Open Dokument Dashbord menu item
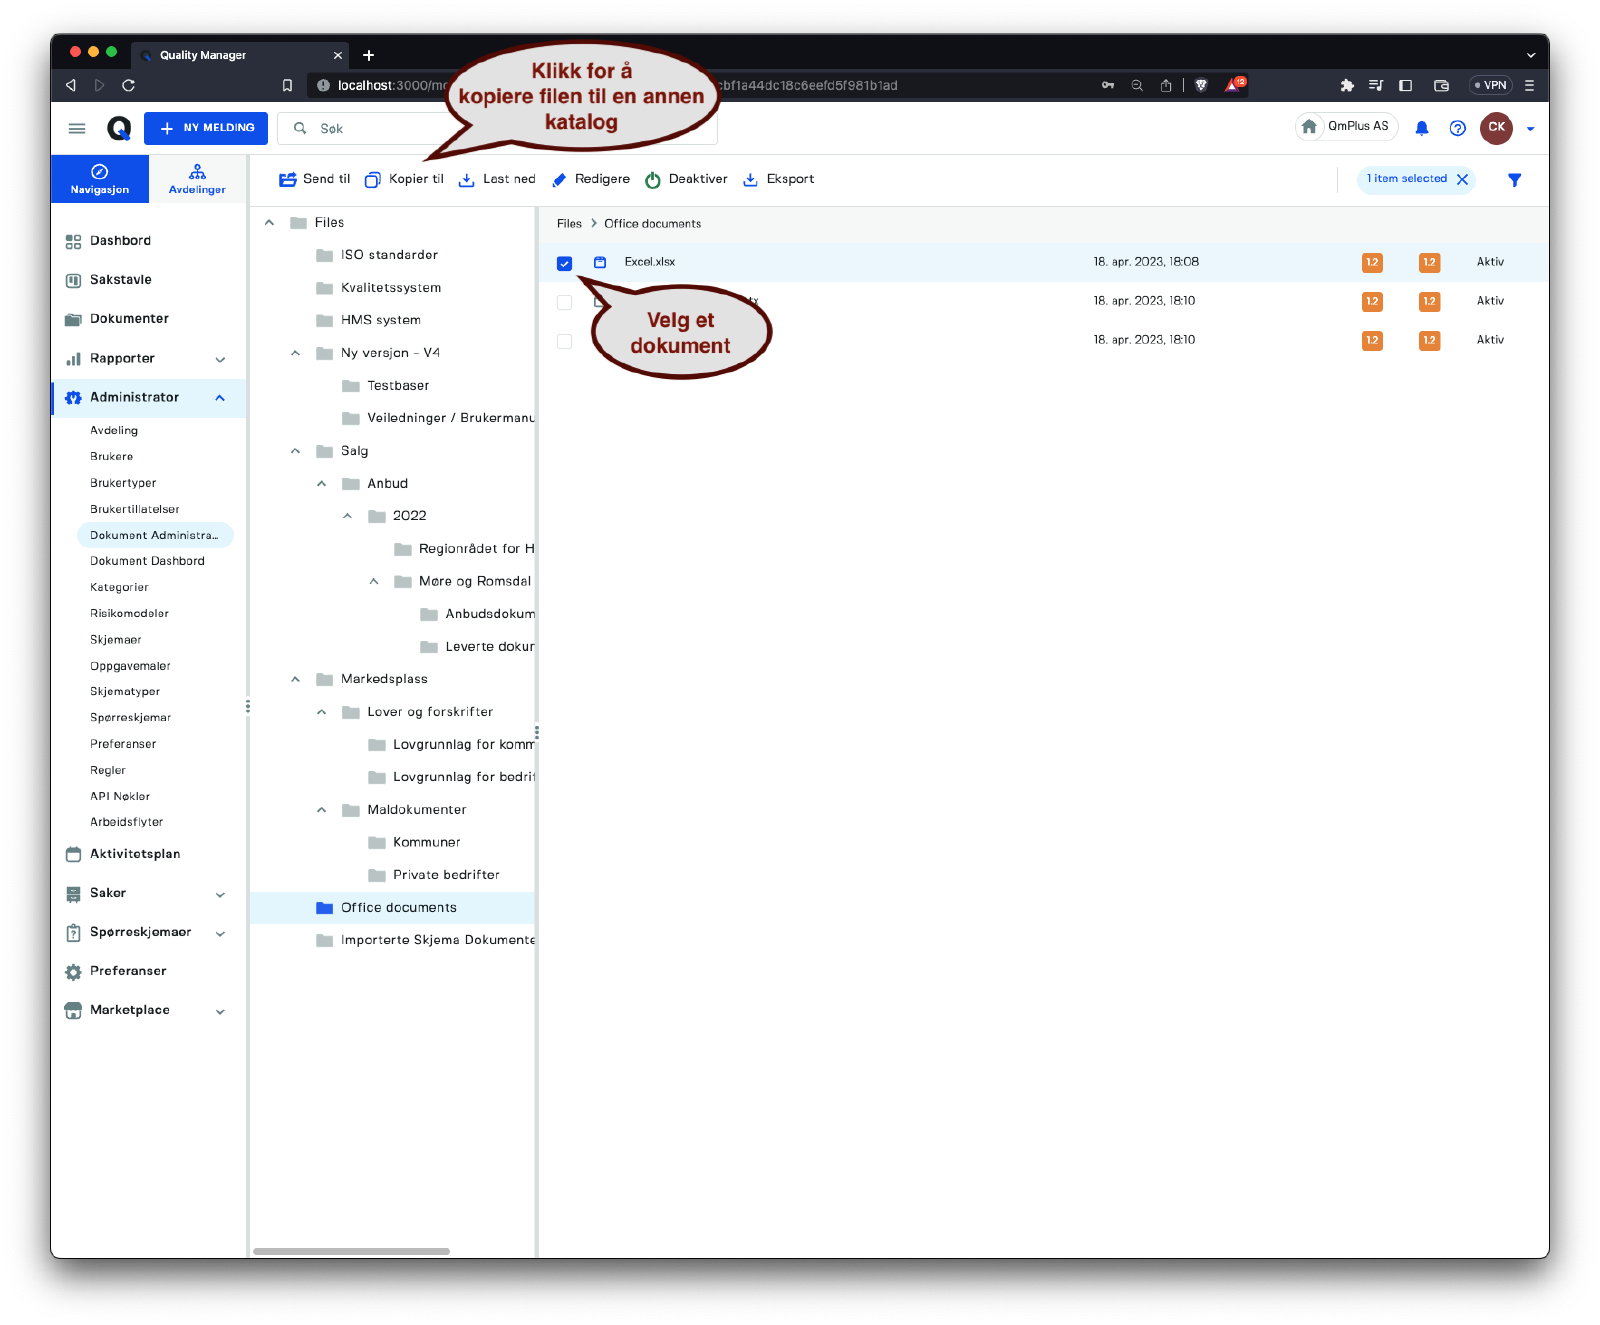This screenshot has height=1325, width=1600. [147, 561]
